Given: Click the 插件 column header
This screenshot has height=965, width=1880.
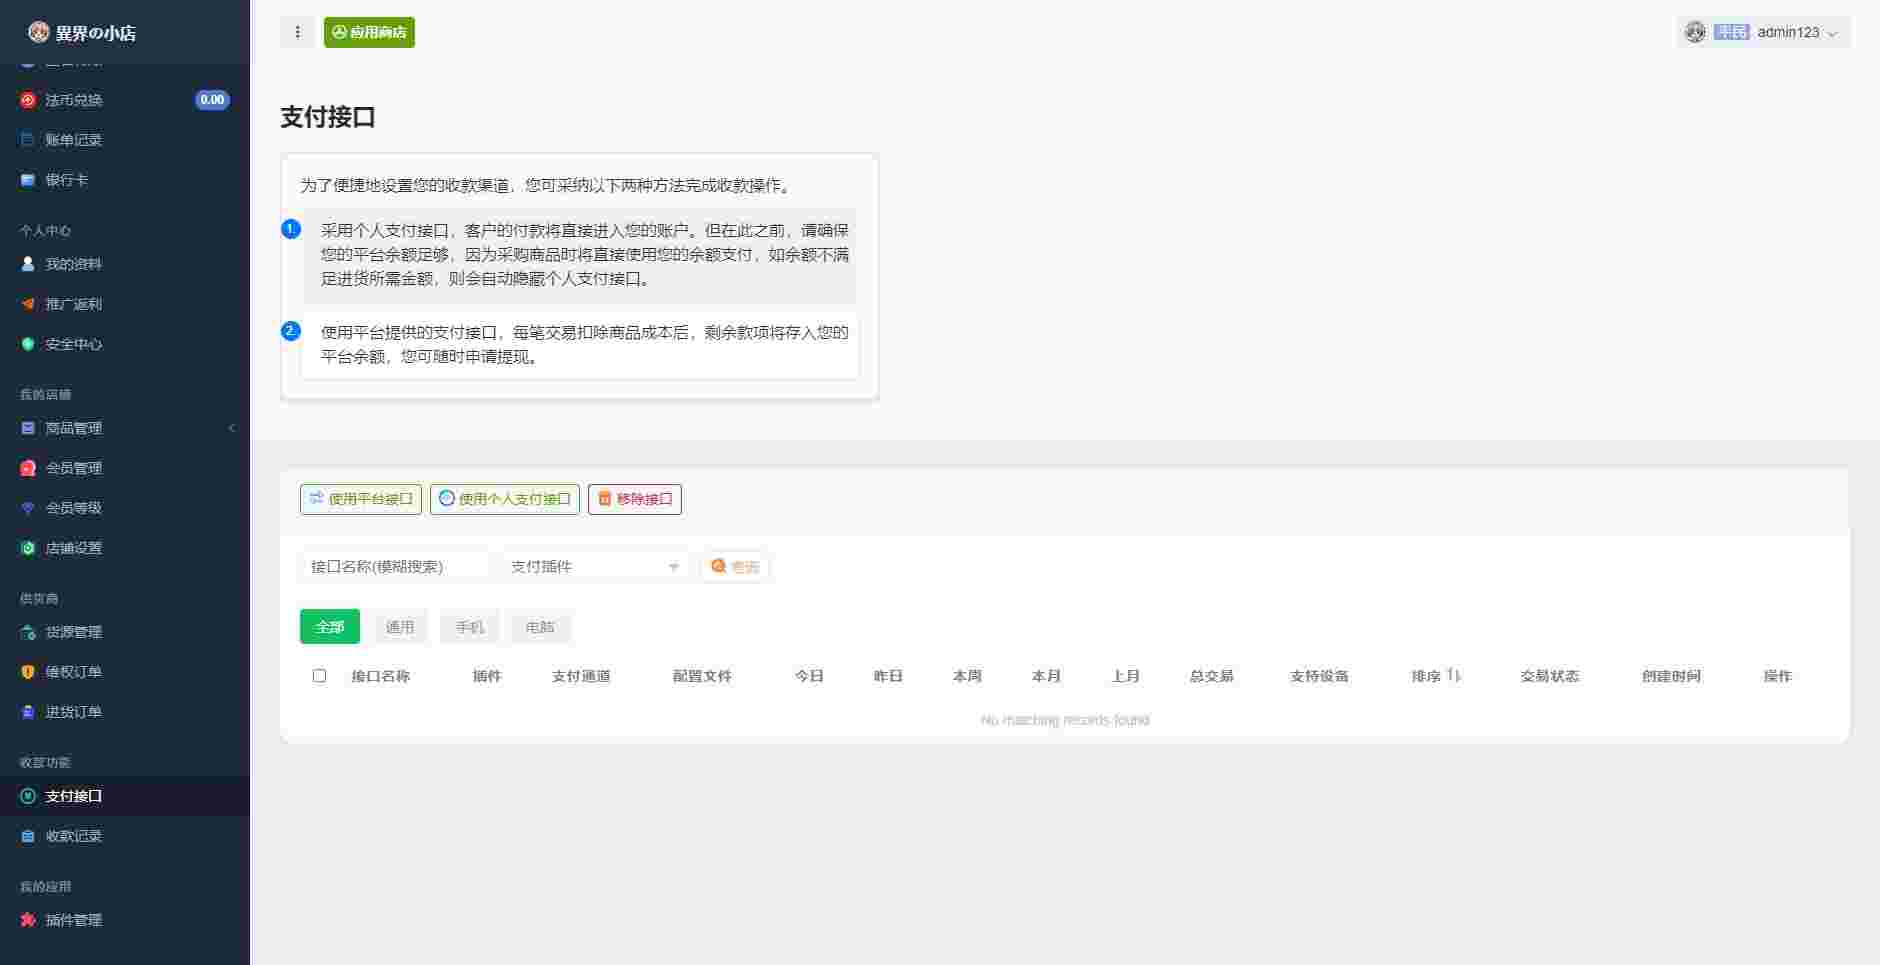Looking at the screenshot, I should click(487, 676).
